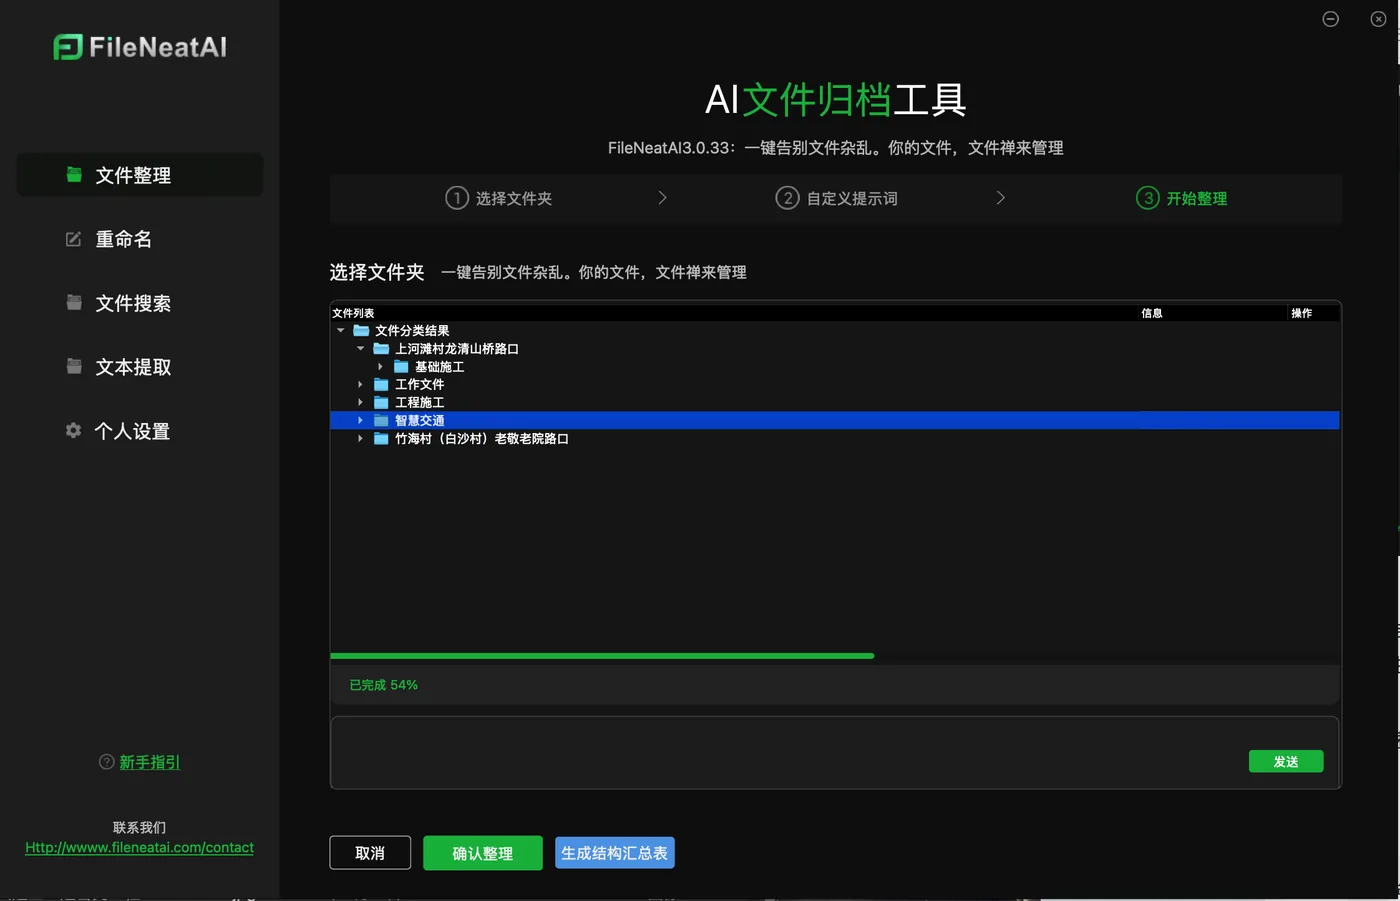1400x901 pixels.
Task: Click the folder icon of 智慧交通
Action: [x=381, y=420]
